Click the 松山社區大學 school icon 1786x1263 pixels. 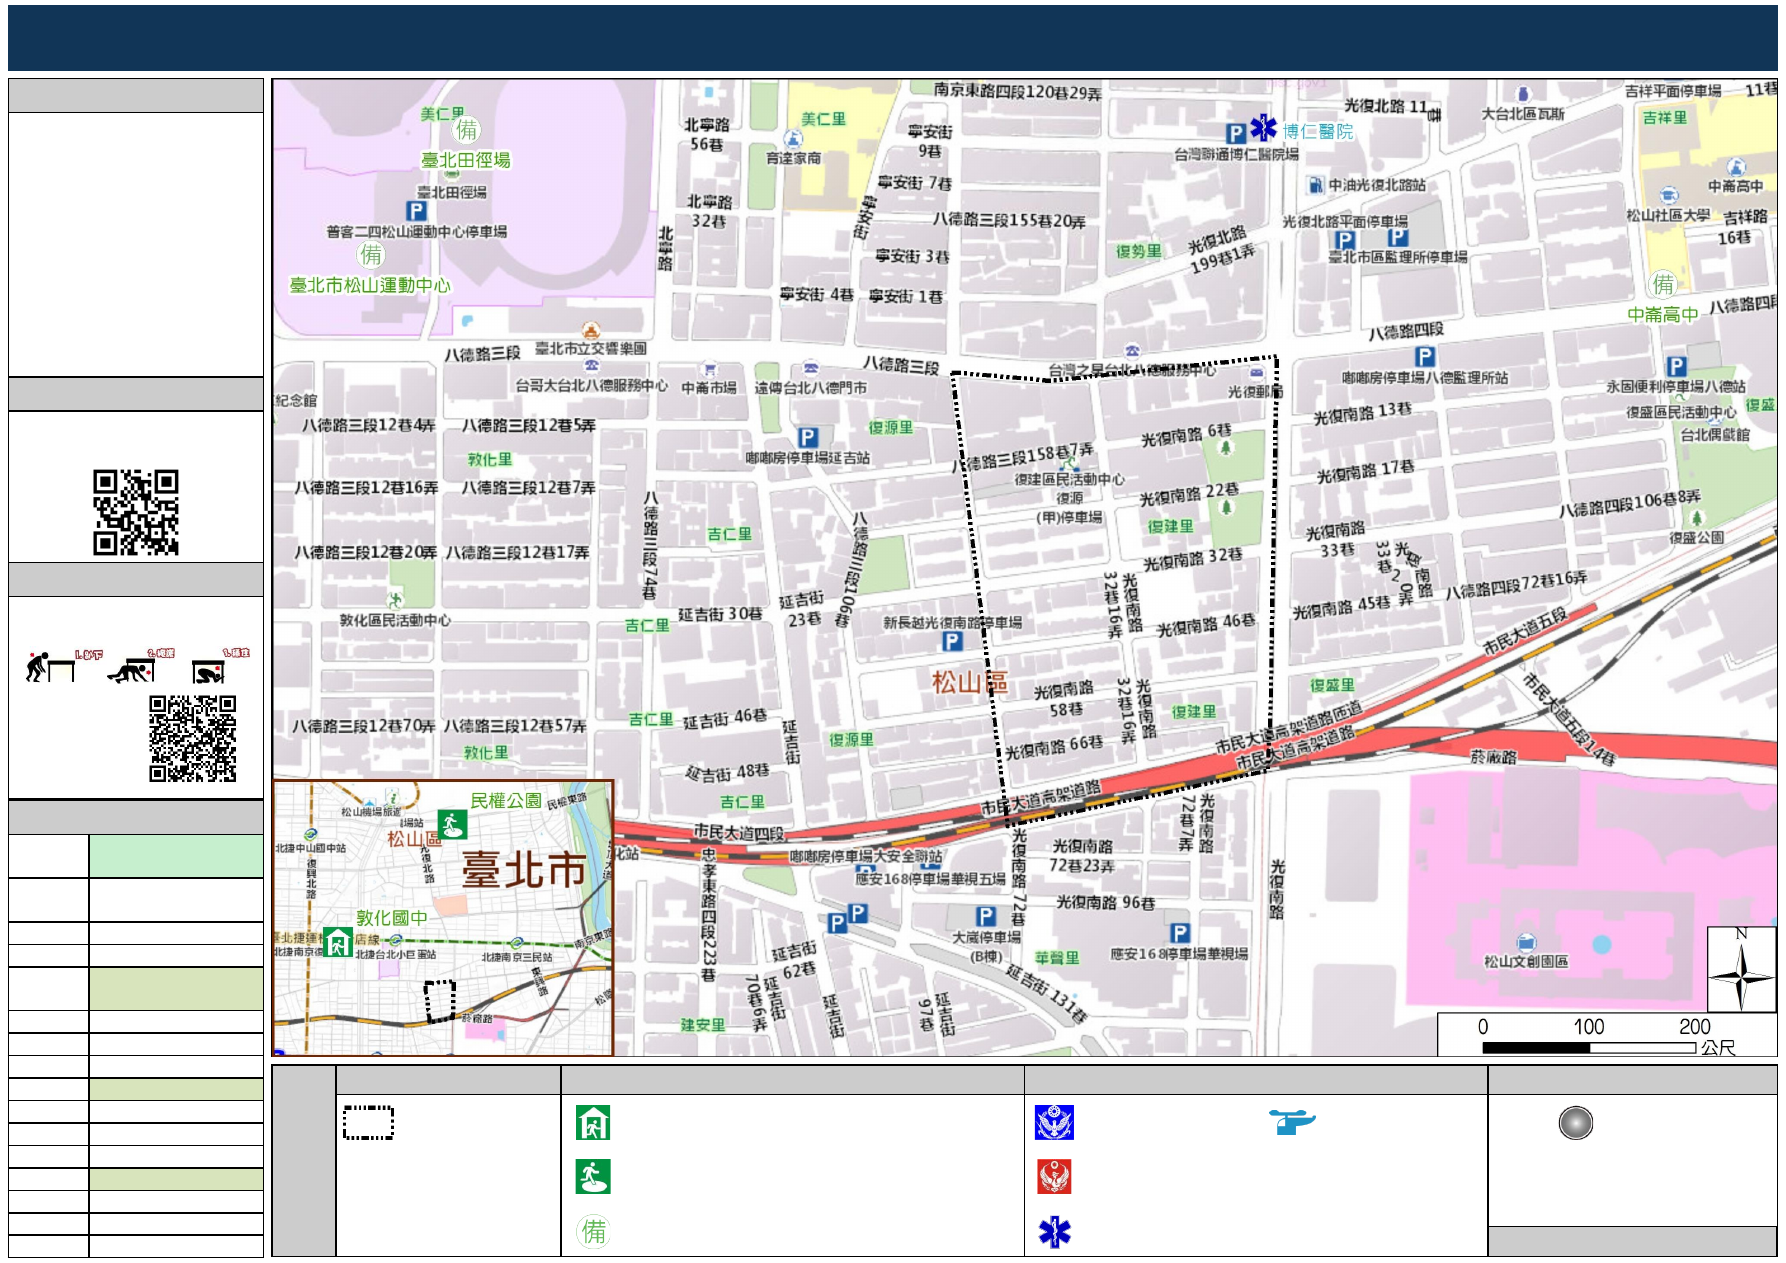click(x=1668, y=195)
